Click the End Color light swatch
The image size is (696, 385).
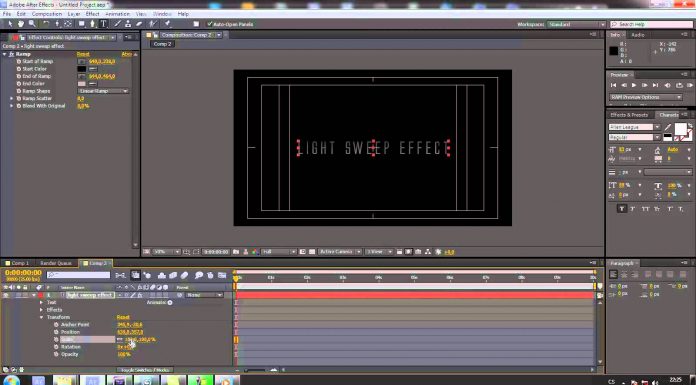tap(82, 83)
